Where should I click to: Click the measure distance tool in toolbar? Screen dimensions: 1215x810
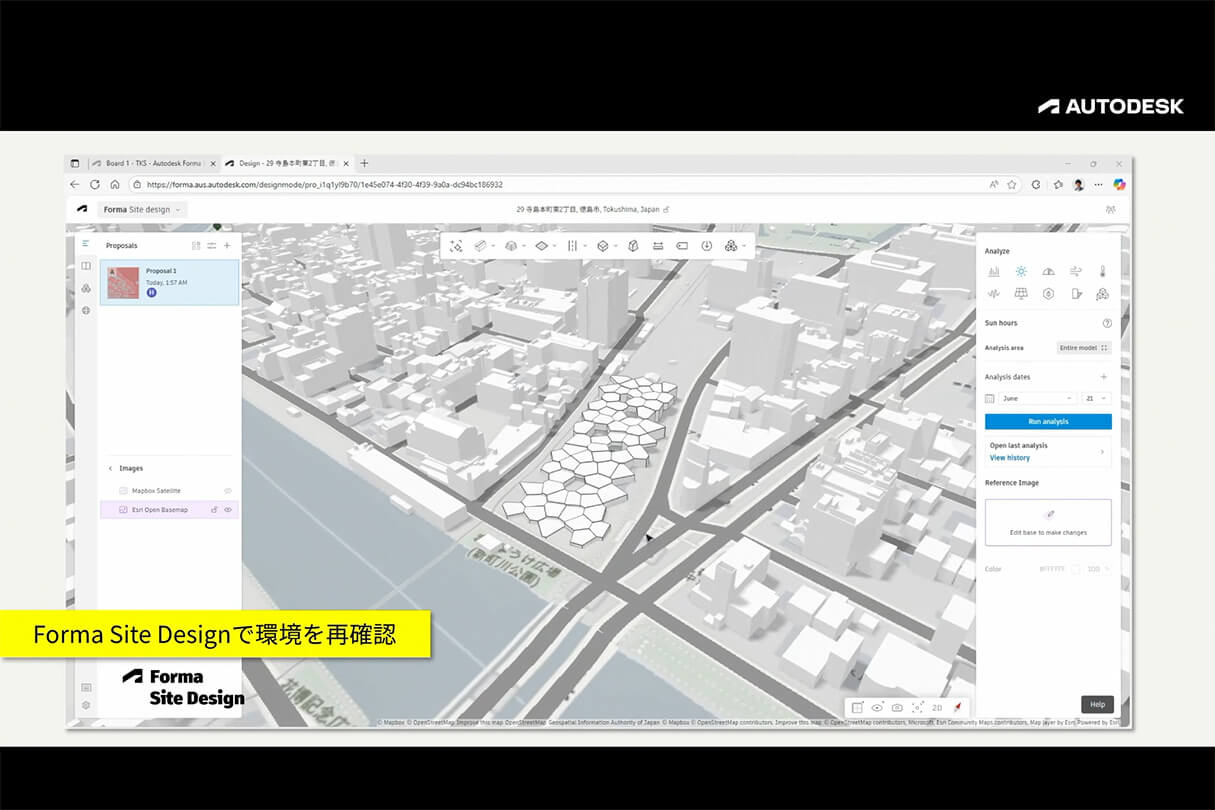(x=658, y=246)
